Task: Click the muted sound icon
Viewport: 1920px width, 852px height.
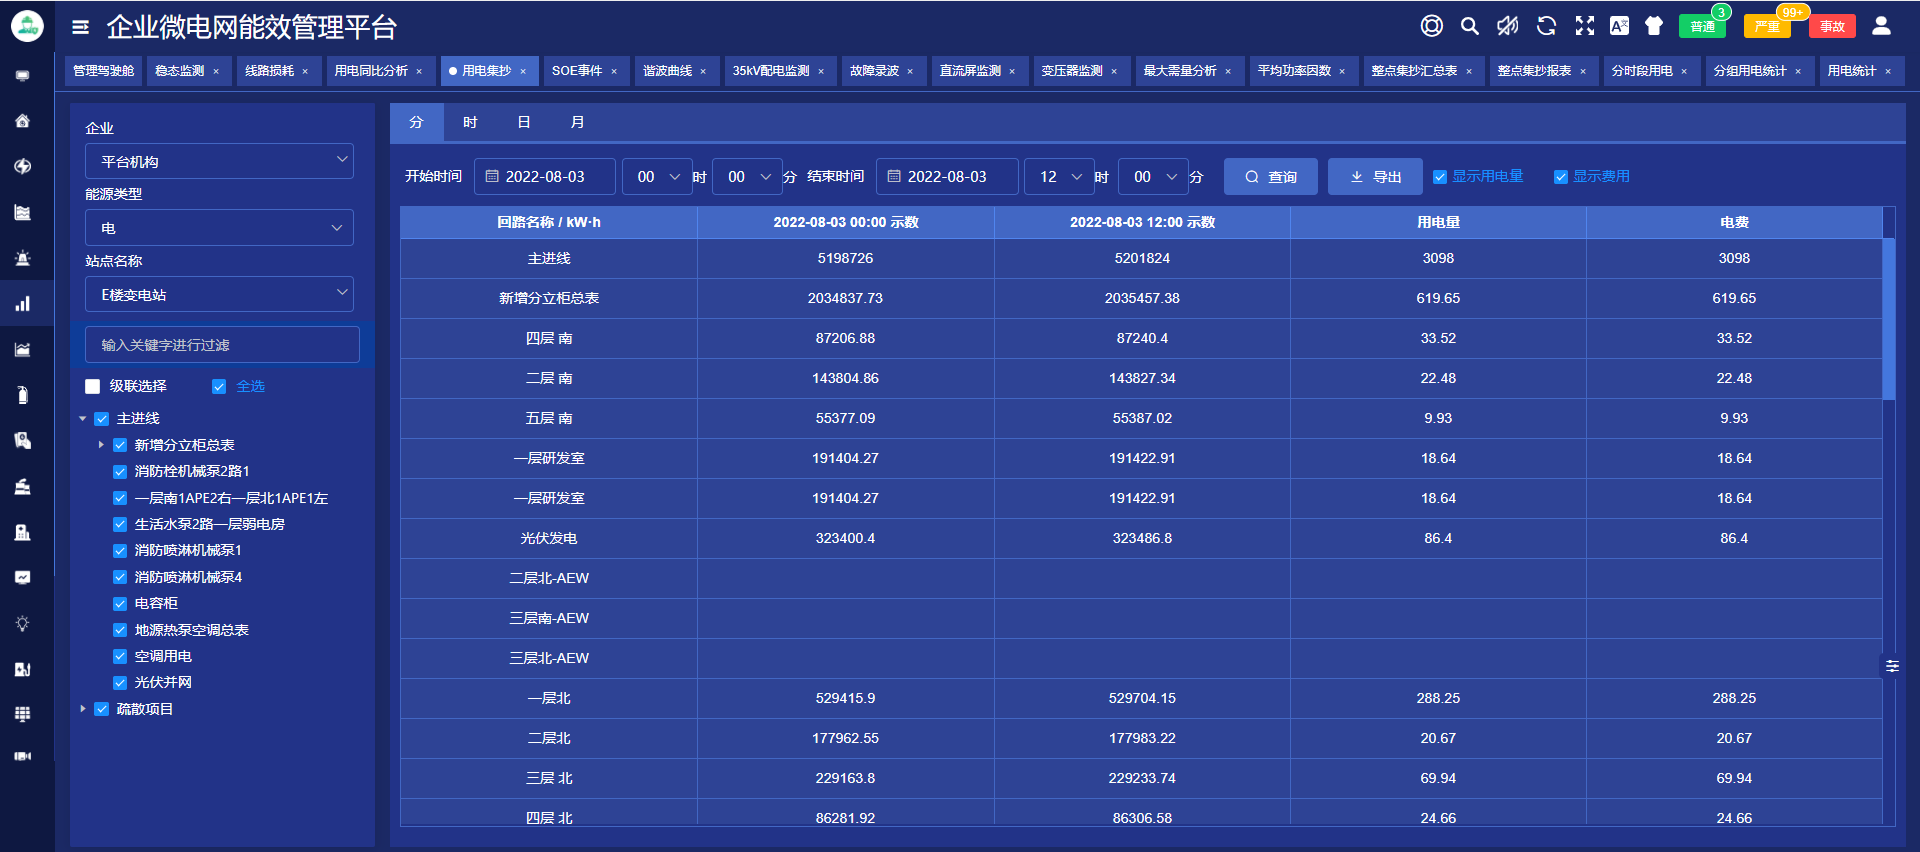Action: (1507, 26)
